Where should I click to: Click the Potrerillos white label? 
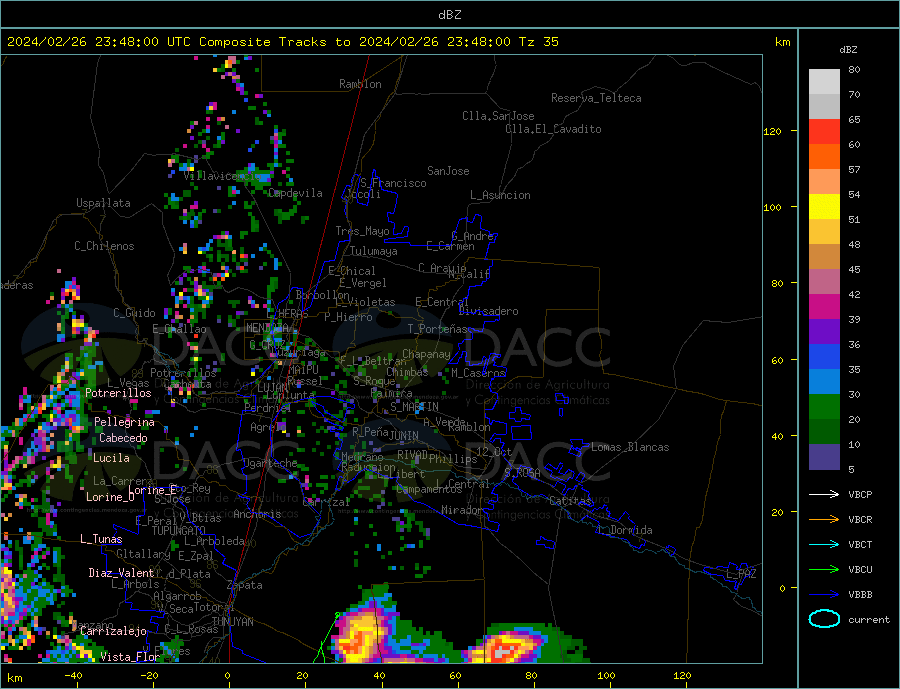coord(118,393)
